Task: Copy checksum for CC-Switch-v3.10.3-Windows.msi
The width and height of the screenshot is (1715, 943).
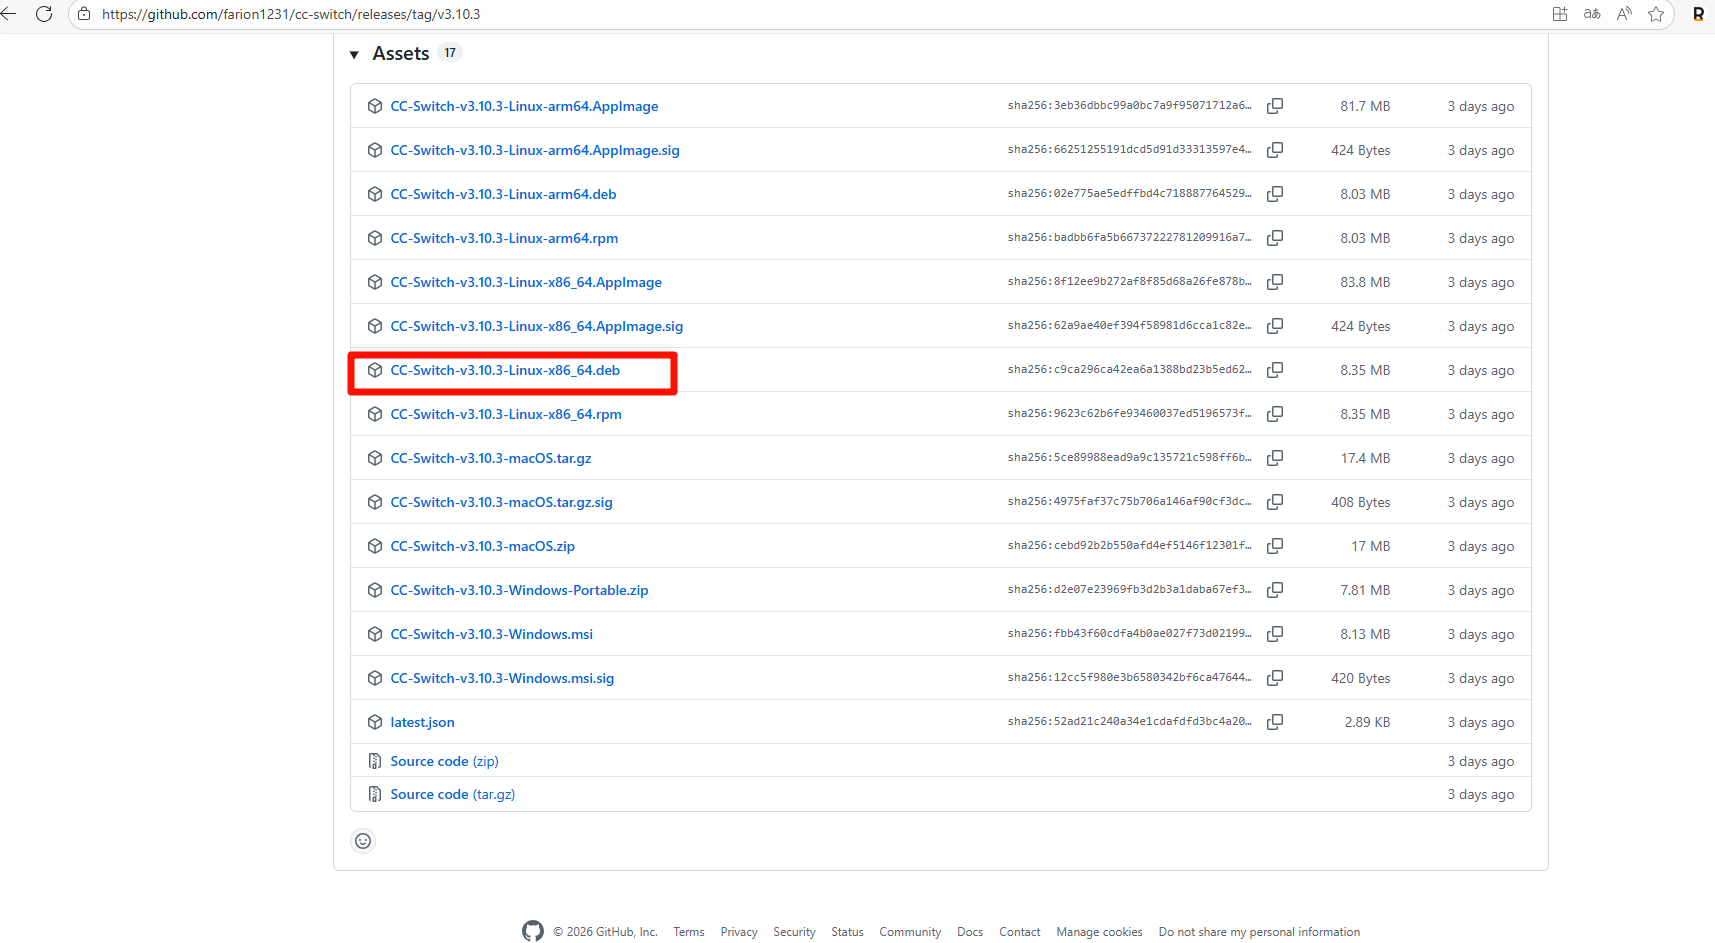Action: [x=1275, y=633]
